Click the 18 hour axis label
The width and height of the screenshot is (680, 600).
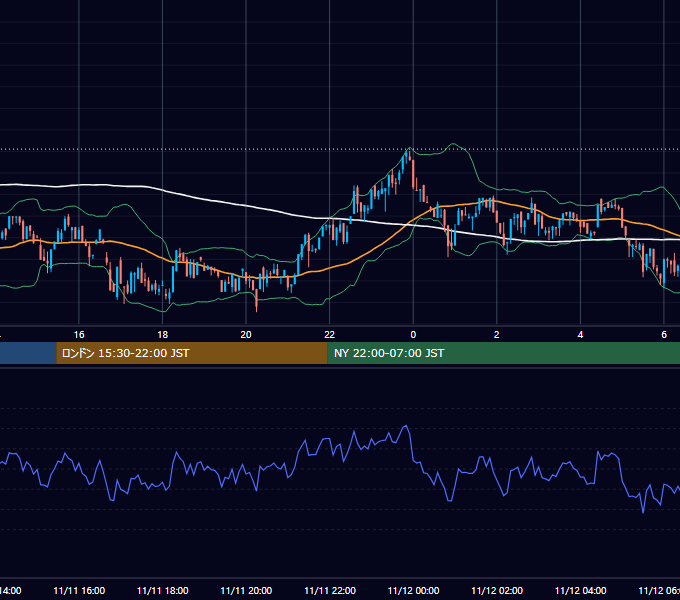click(x=163, y=335)
